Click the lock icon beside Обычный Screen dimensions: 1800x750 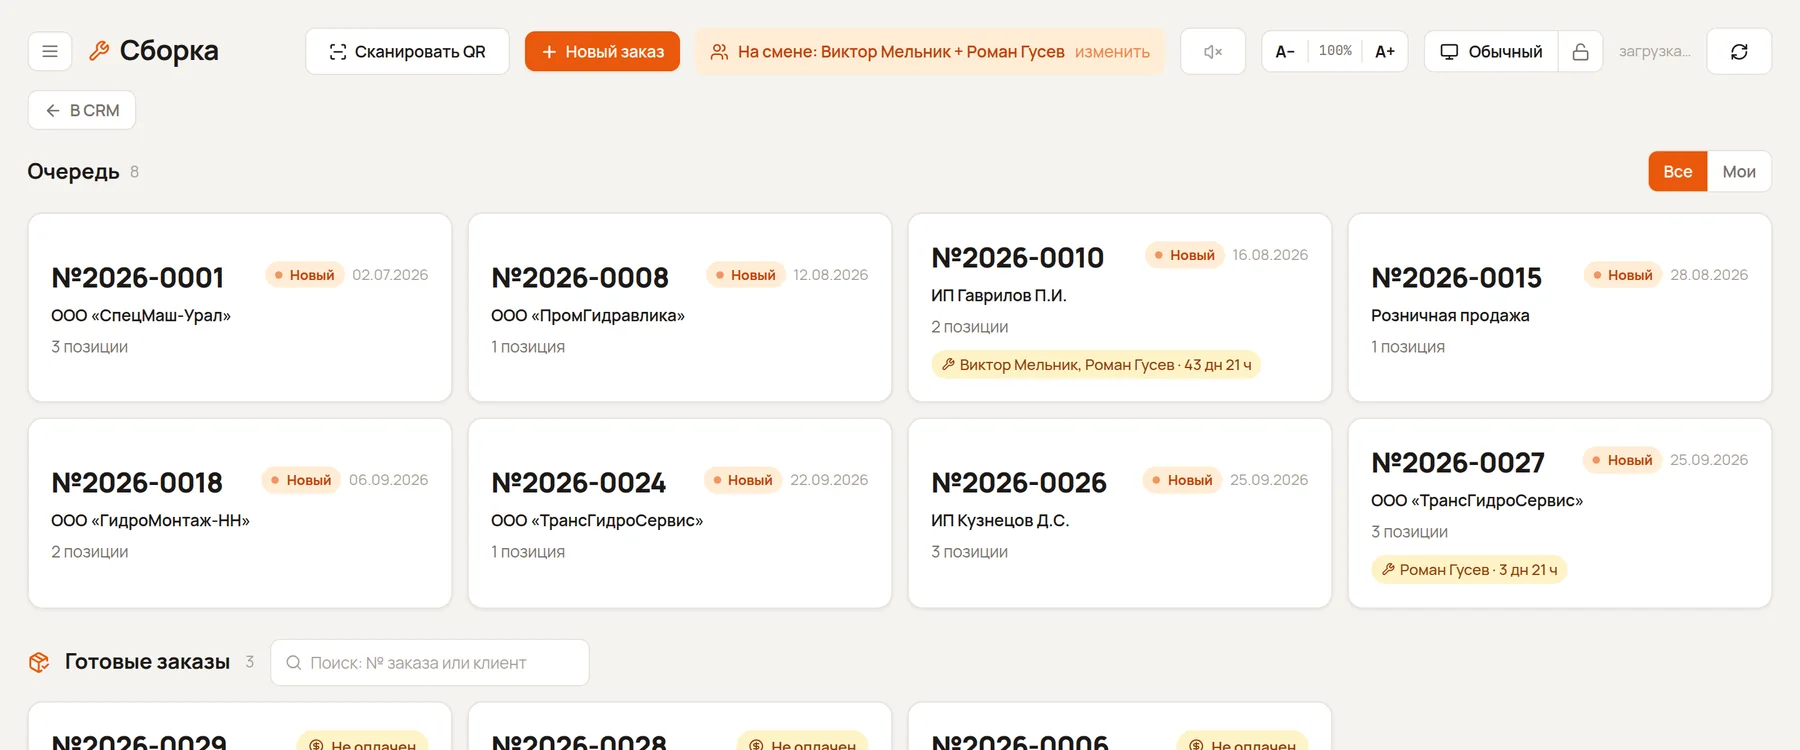(1580, 51)
